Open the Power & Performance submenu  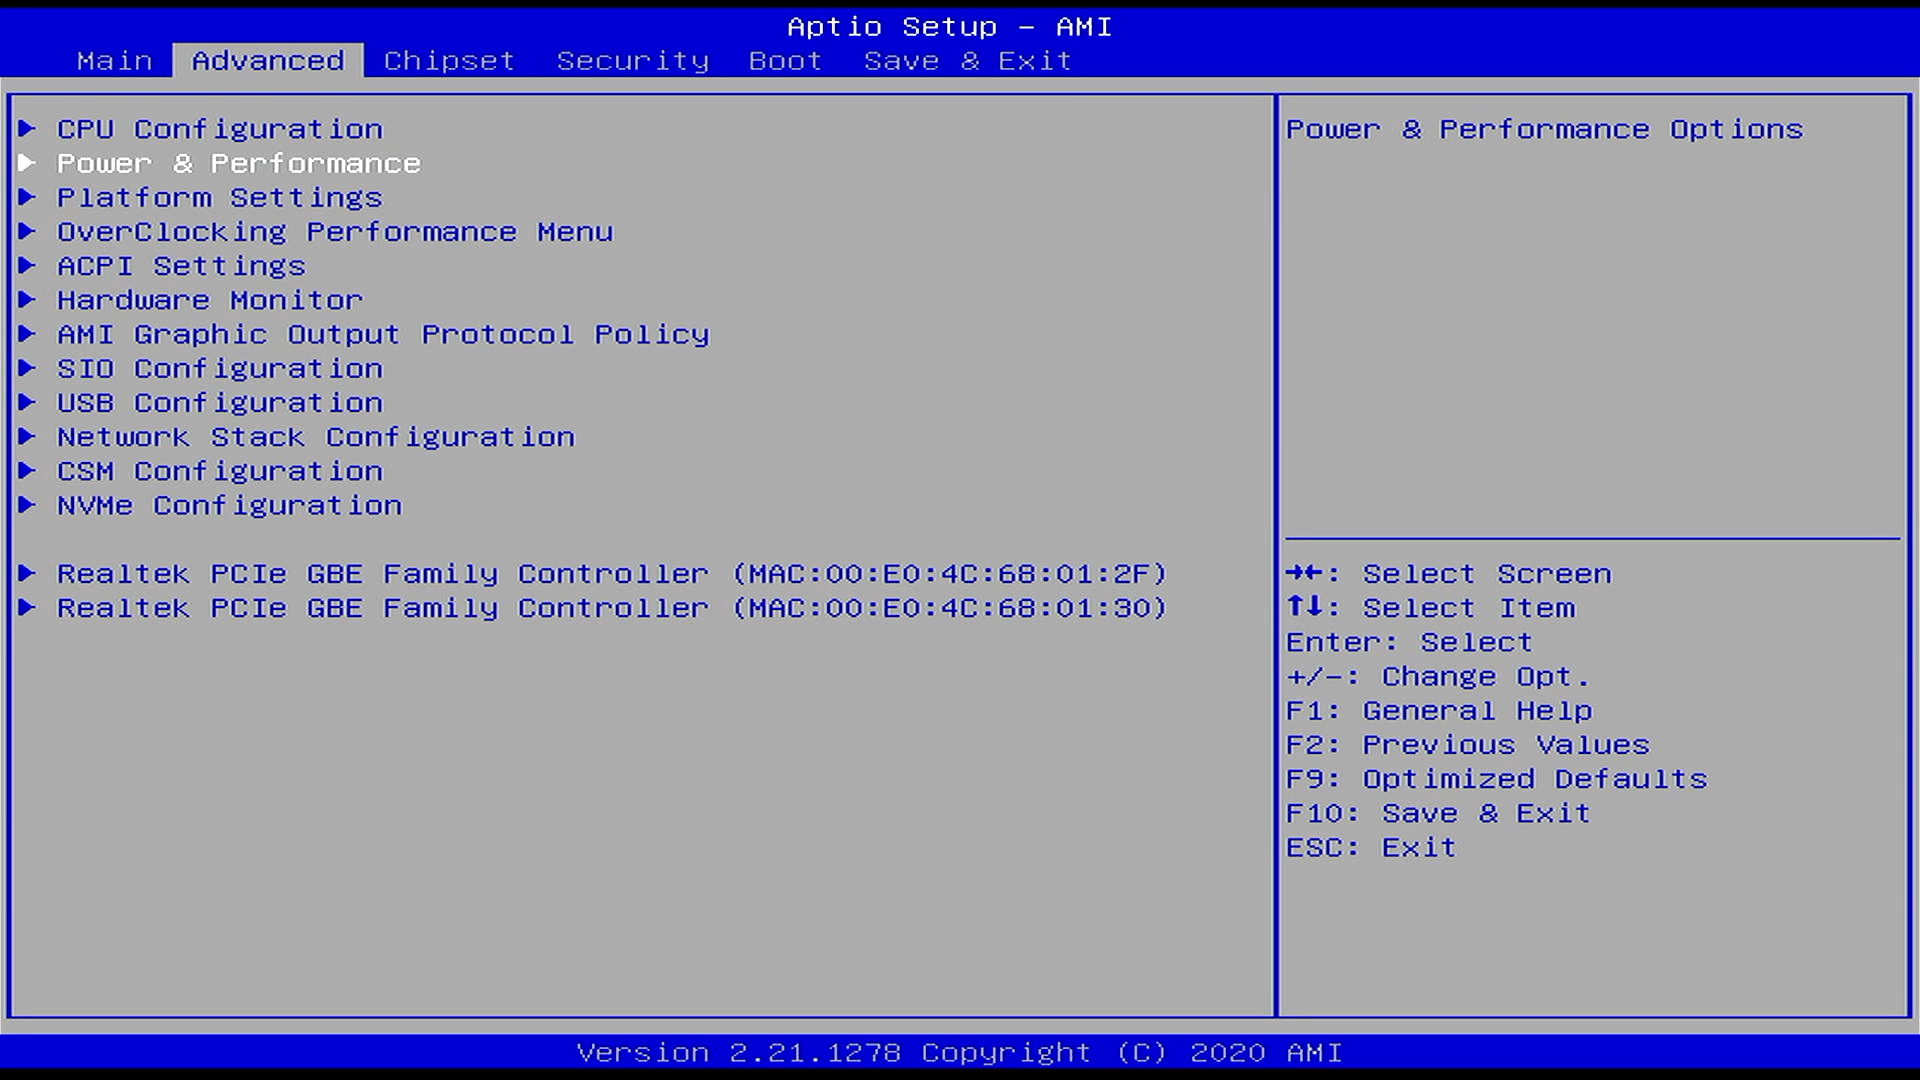[x=238, y=163]
